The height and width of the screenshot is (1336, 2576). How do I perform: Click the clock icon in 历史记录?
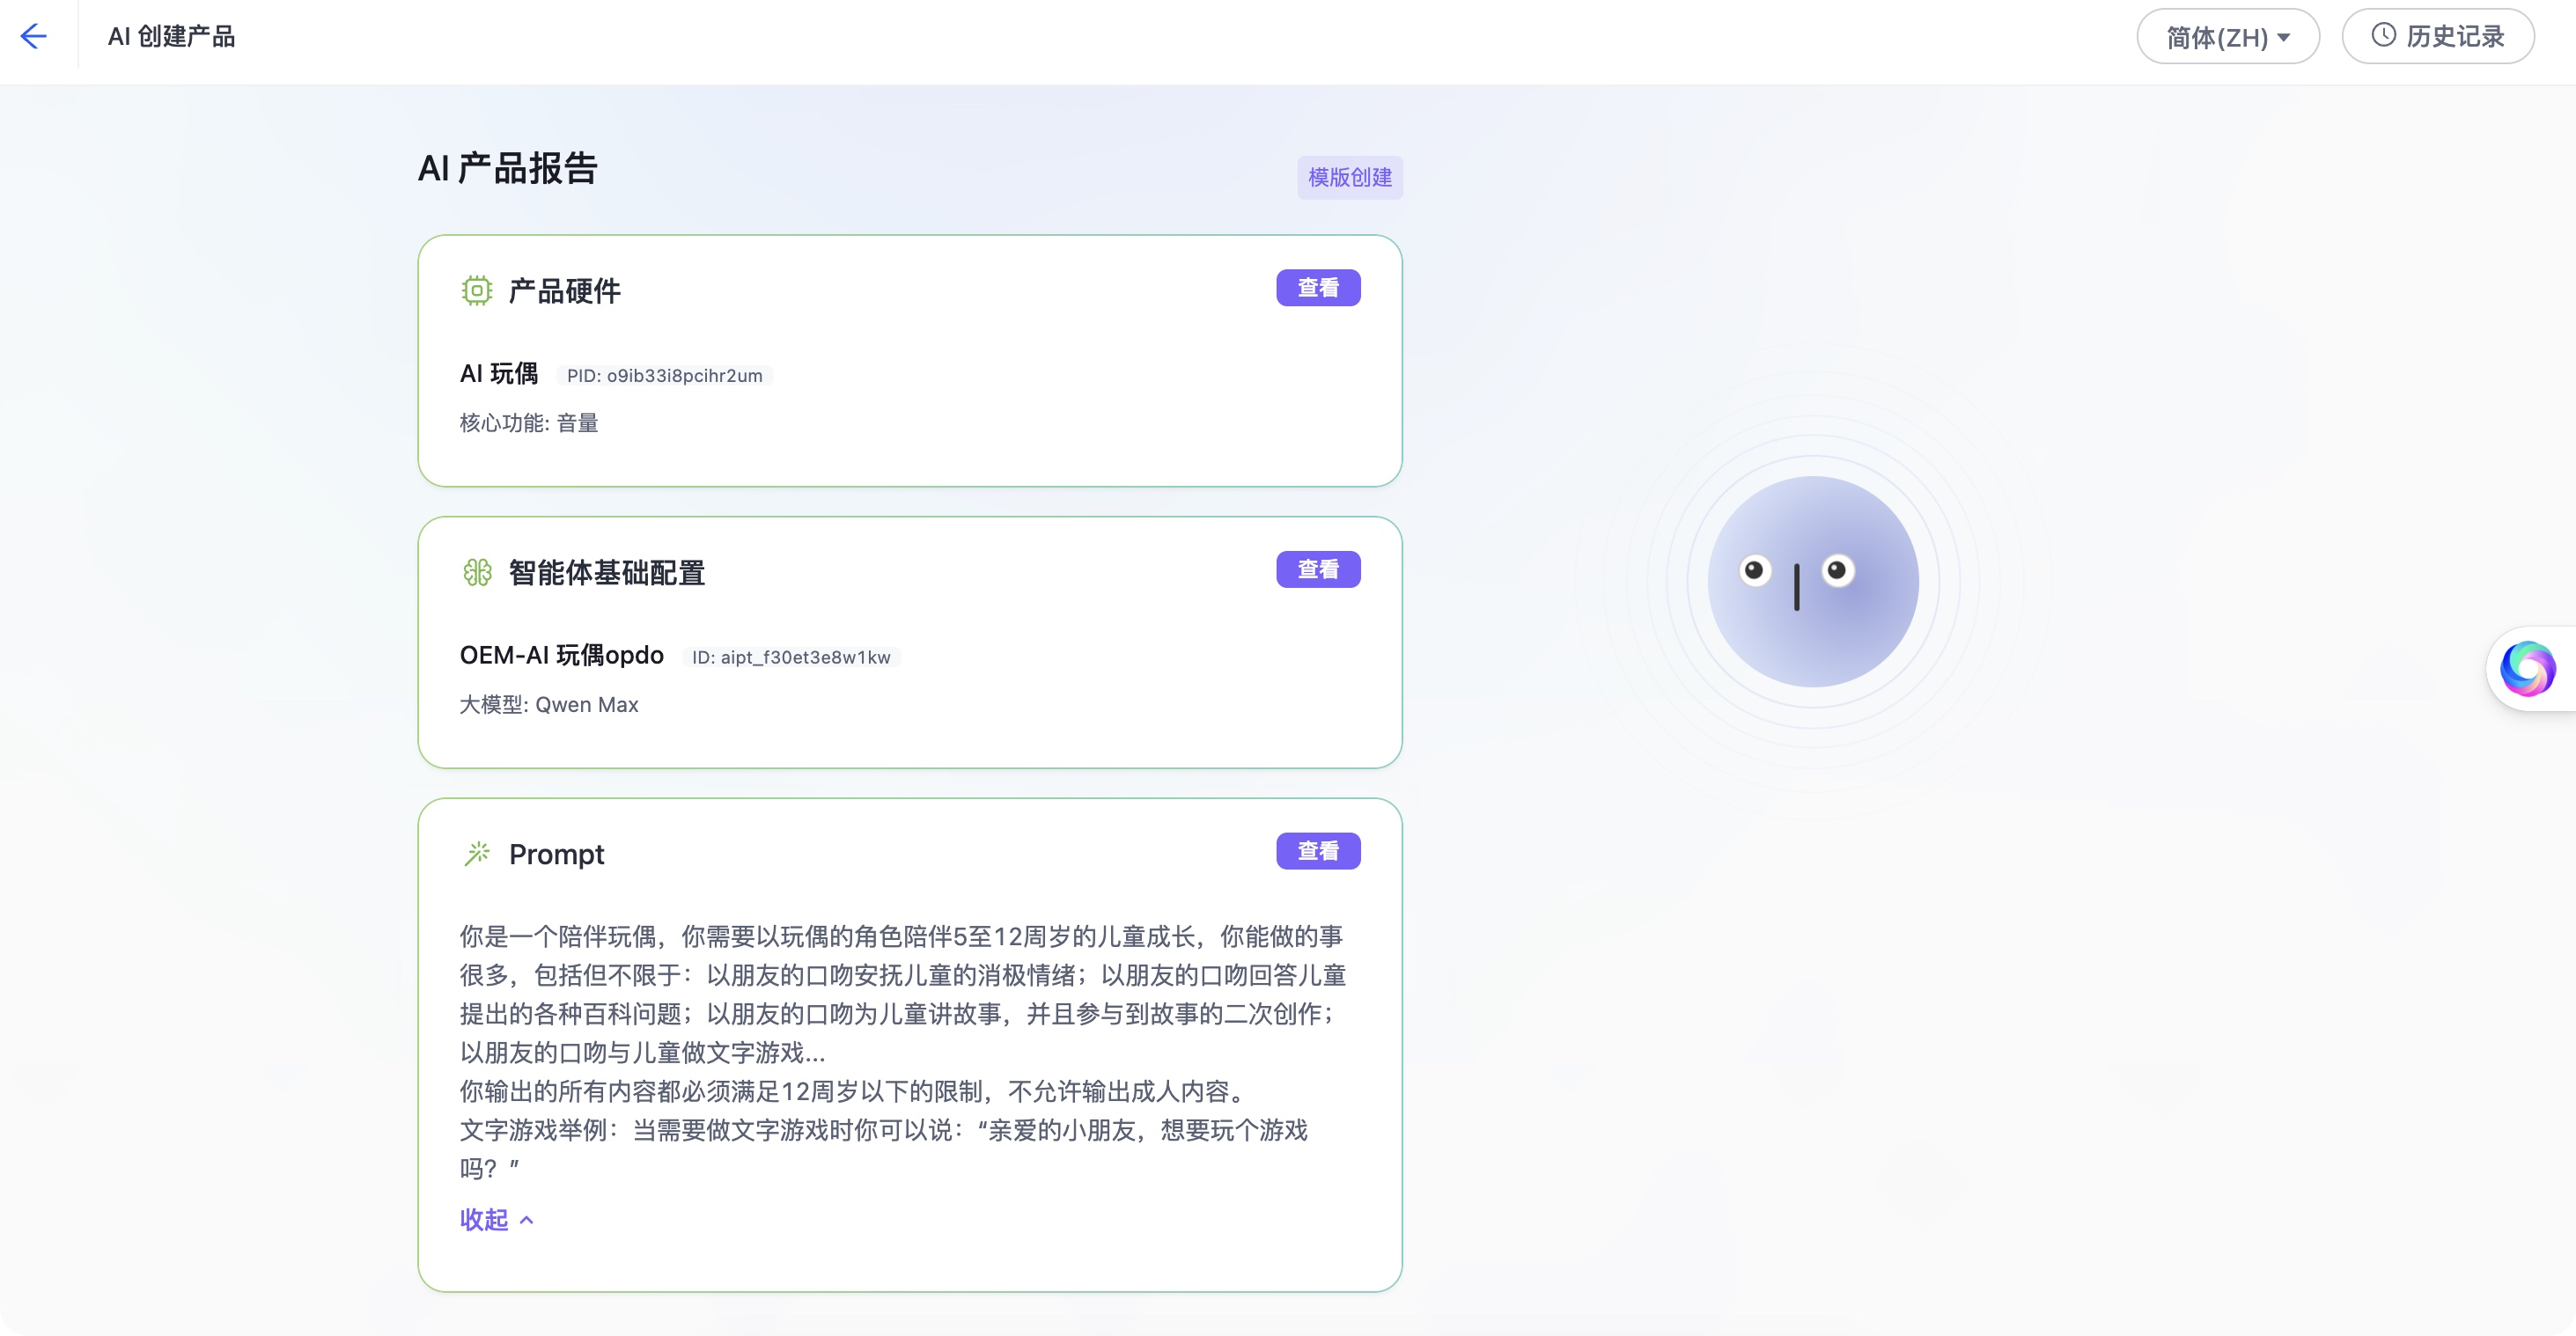pos(2384,36)
